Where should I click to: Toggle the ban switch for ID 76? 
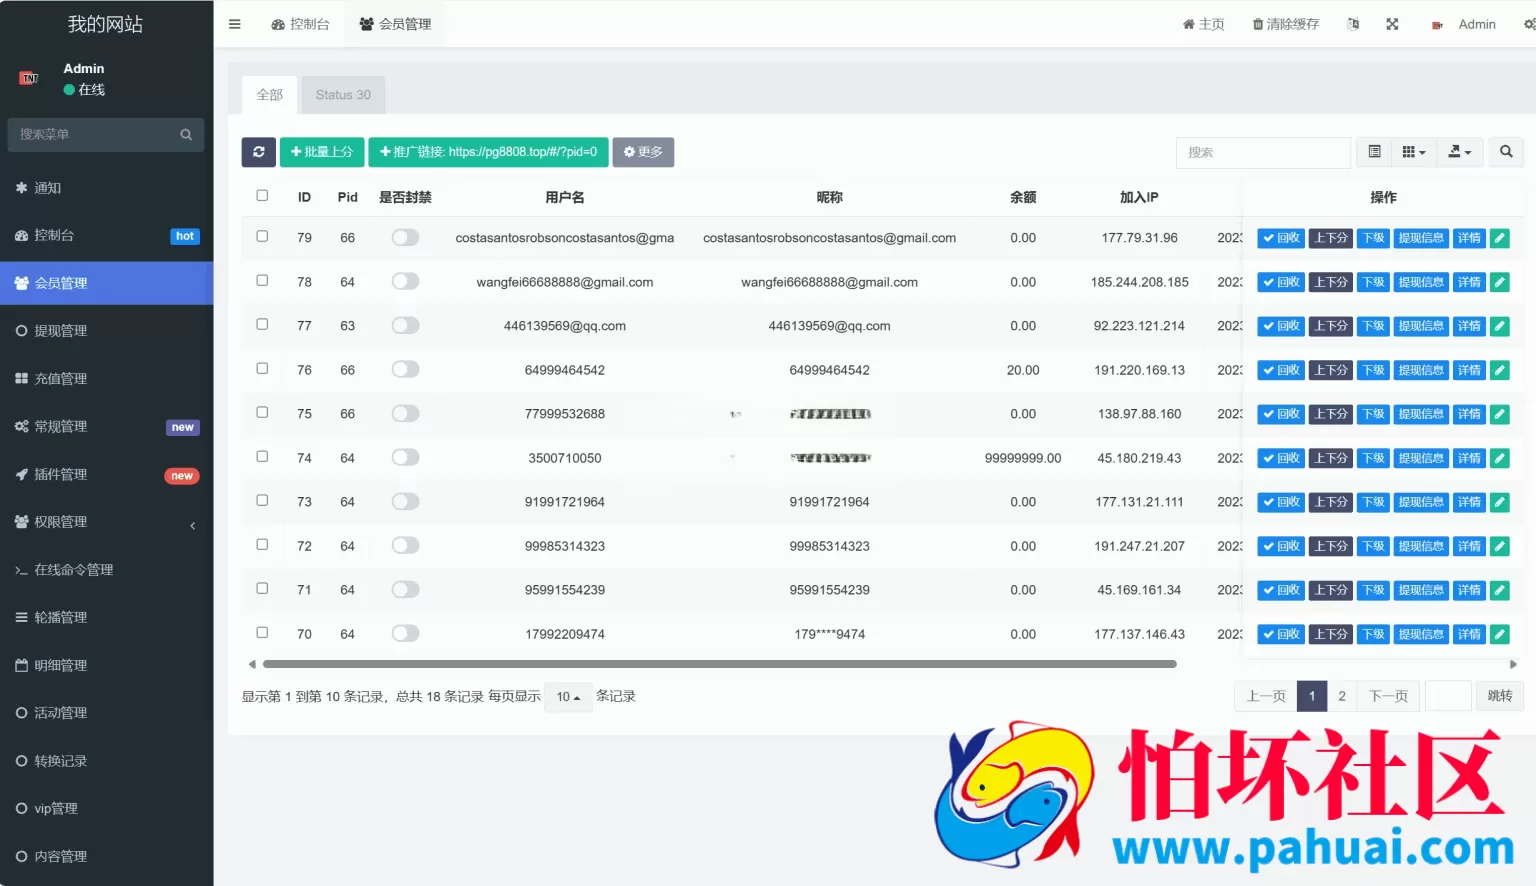[x=405, y=370]
